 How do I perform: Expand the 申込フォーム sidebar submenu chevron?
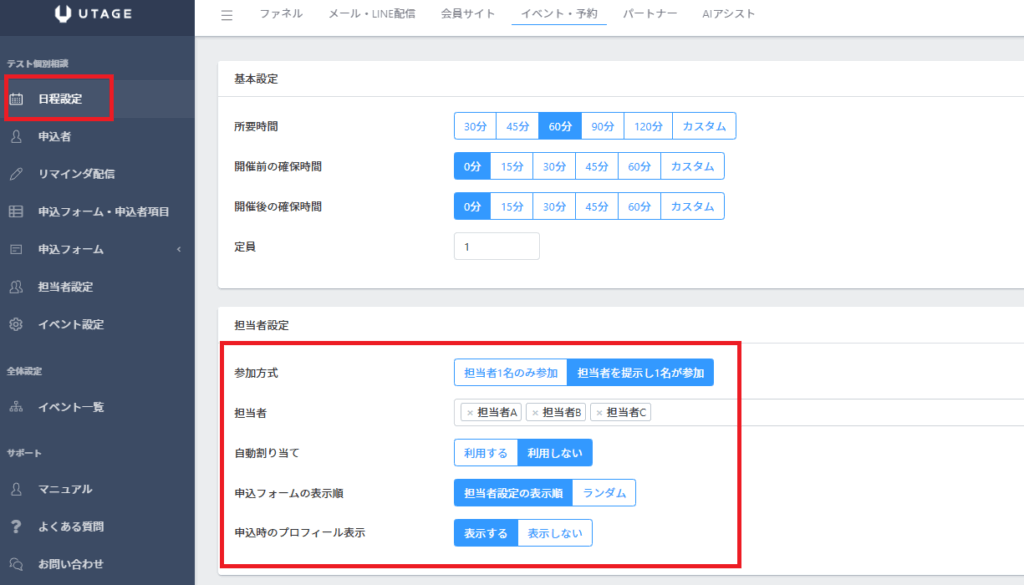coord(178,249)
